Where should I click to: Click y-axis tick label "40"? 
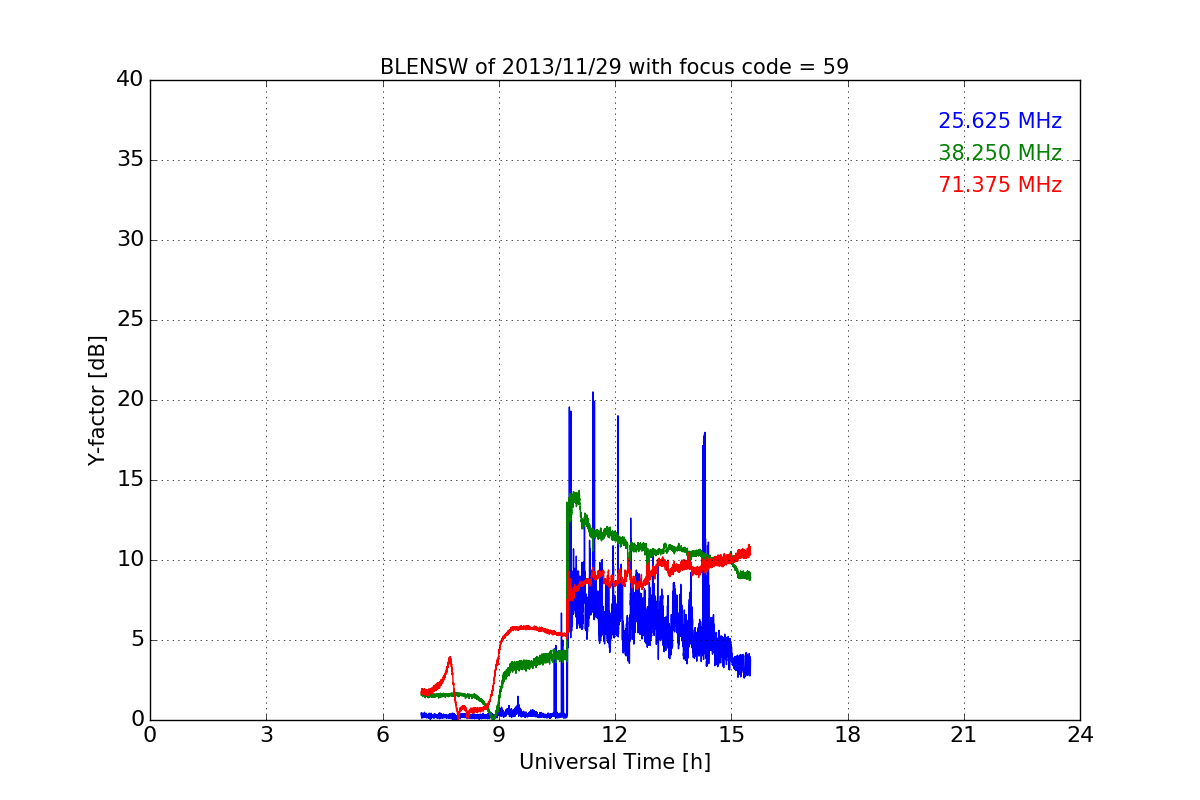[x=130, y=80]
